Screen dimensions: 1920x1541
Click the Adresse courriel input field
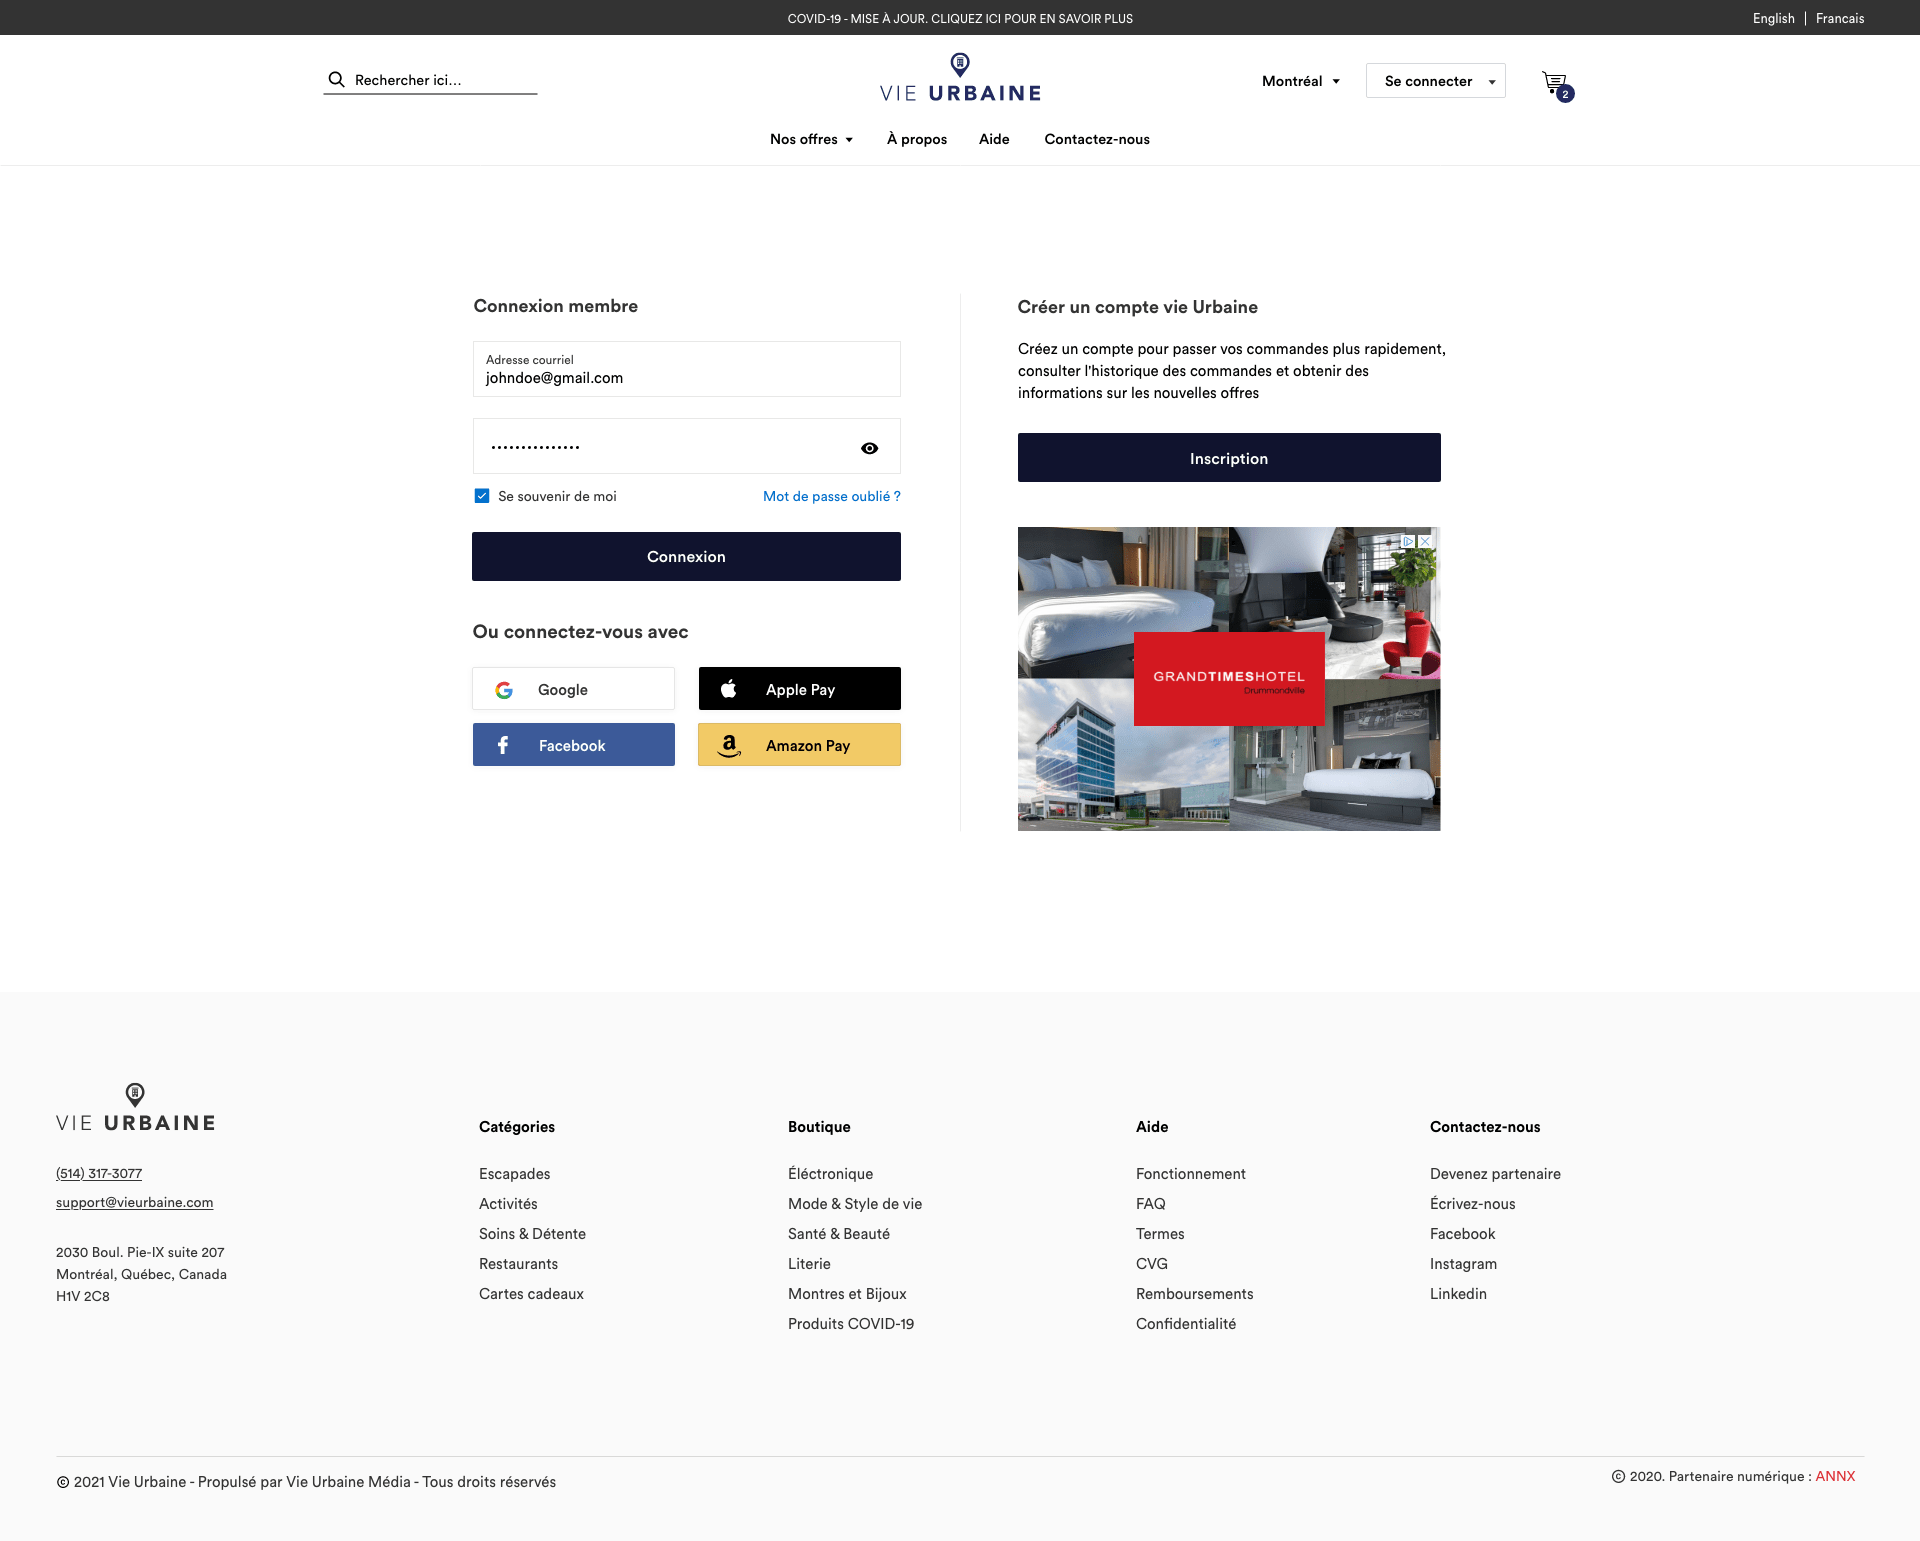click(687, 369)
